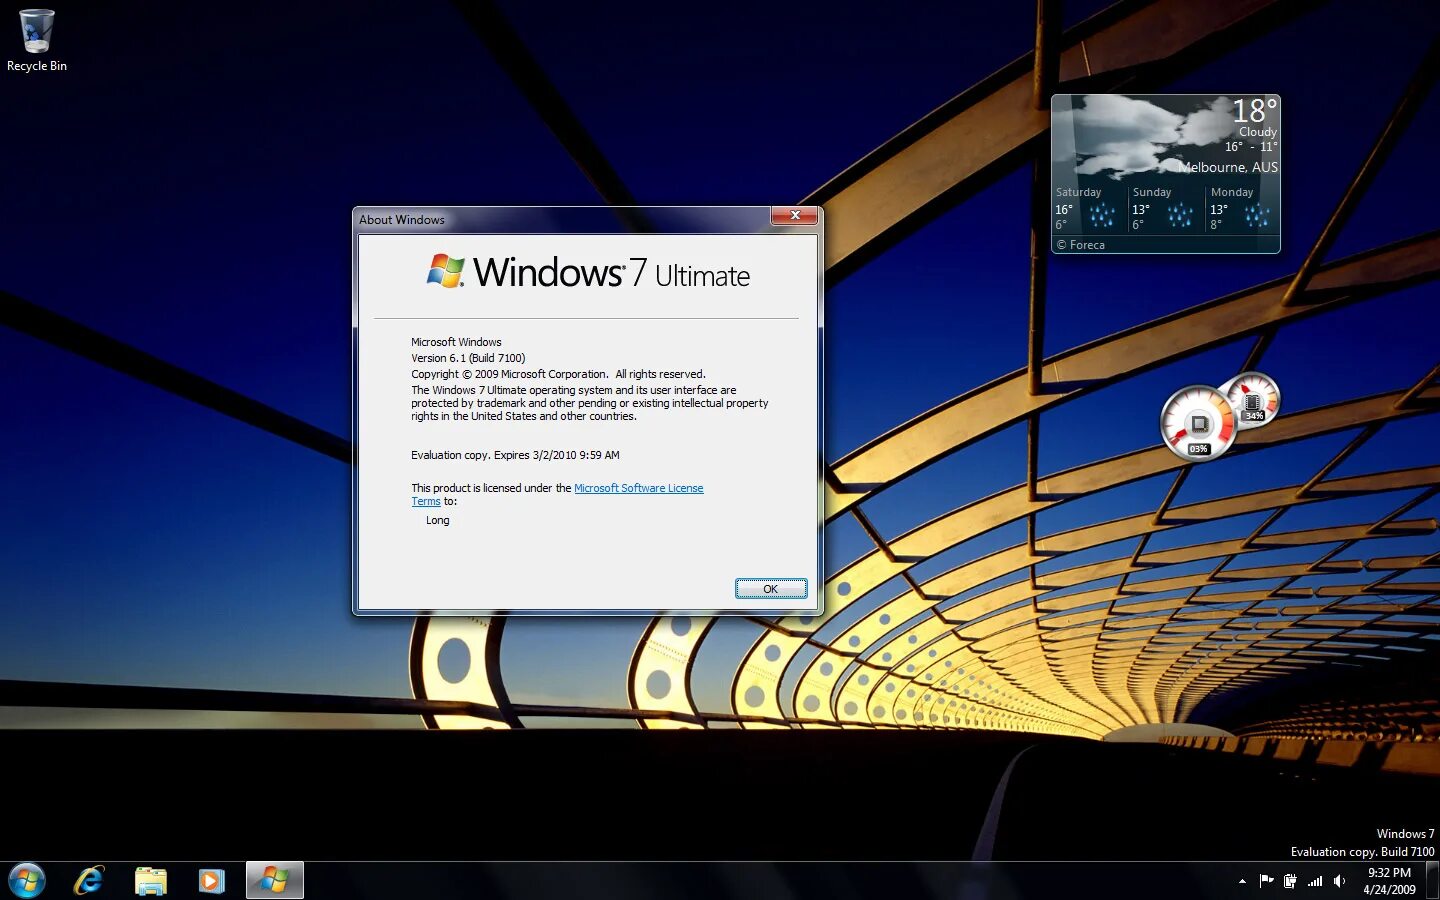Select the About Windows taskbar button

point(274,881)
